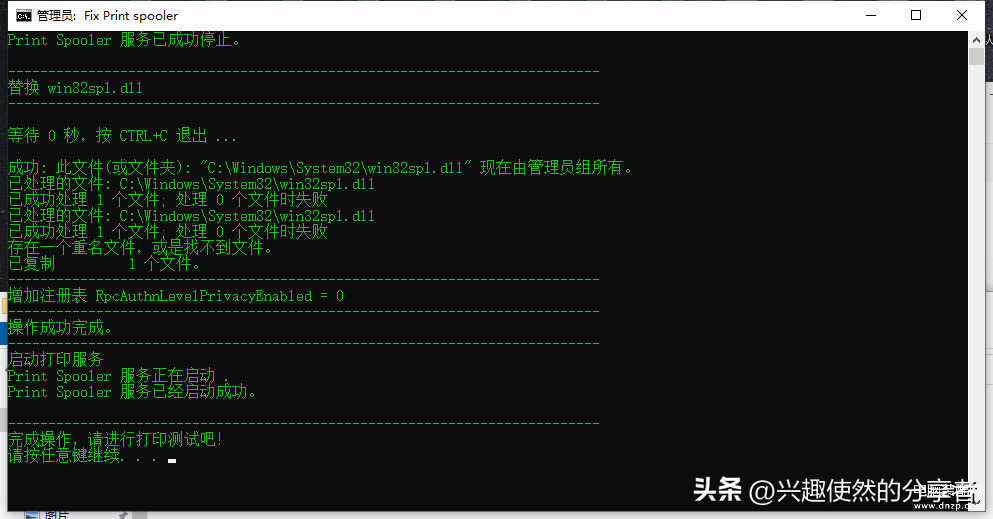Click the 'RpcAuthnLevelPrivacyEnabled = 0' registry line
The image size is (993, 519).
(175, 296)
